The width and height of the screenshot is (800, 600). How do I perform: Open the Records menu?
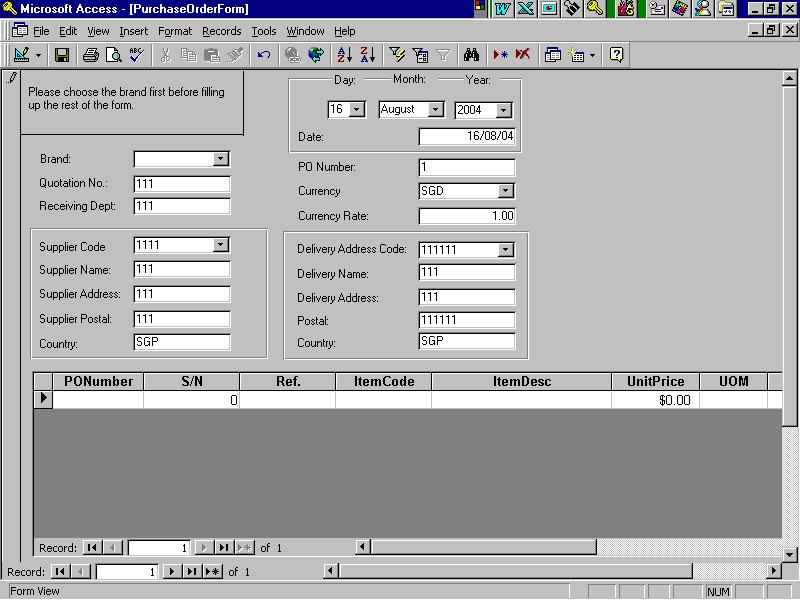(221, 31)
